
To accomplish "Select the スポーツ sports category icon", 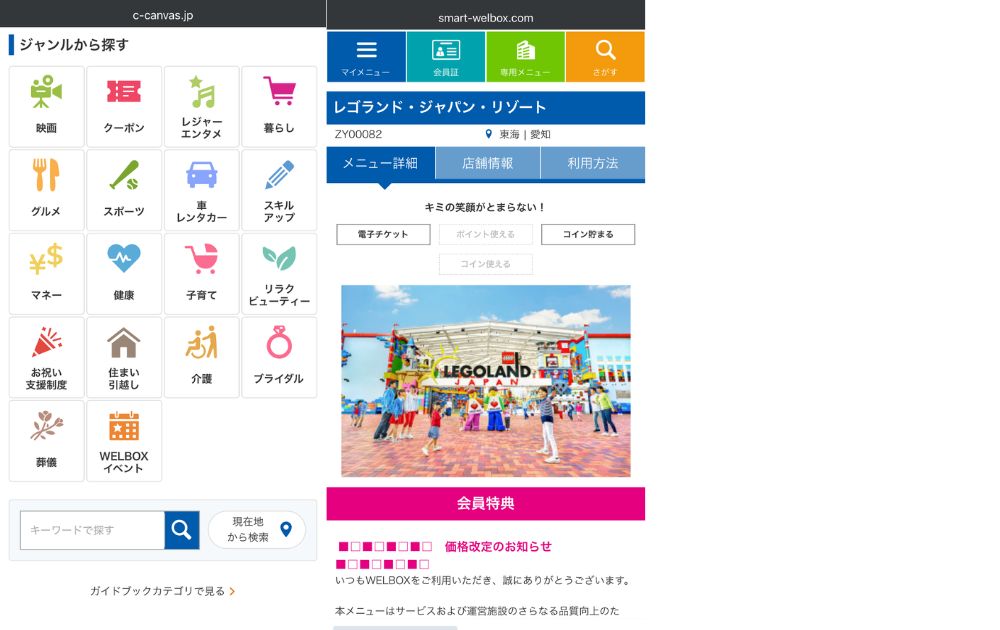I will point(123,189).
